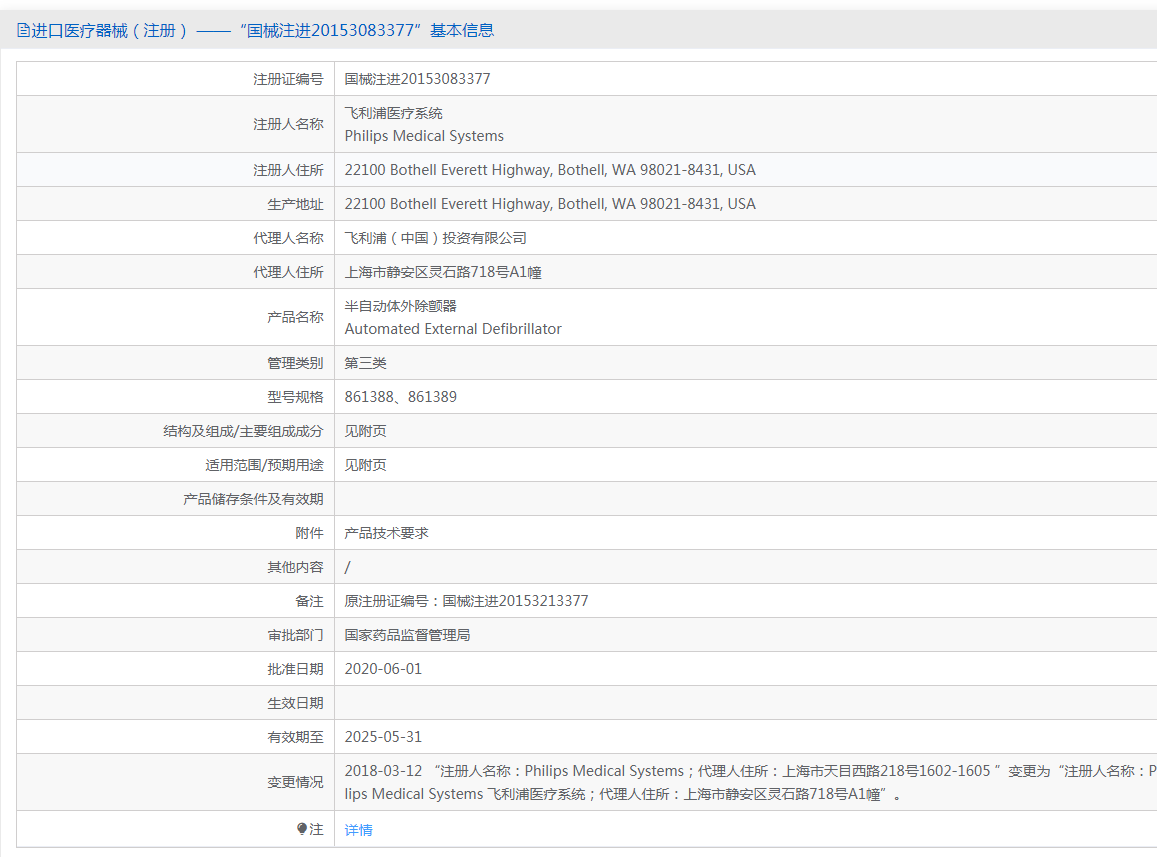Click the 其他内容 label

(295, 567)
